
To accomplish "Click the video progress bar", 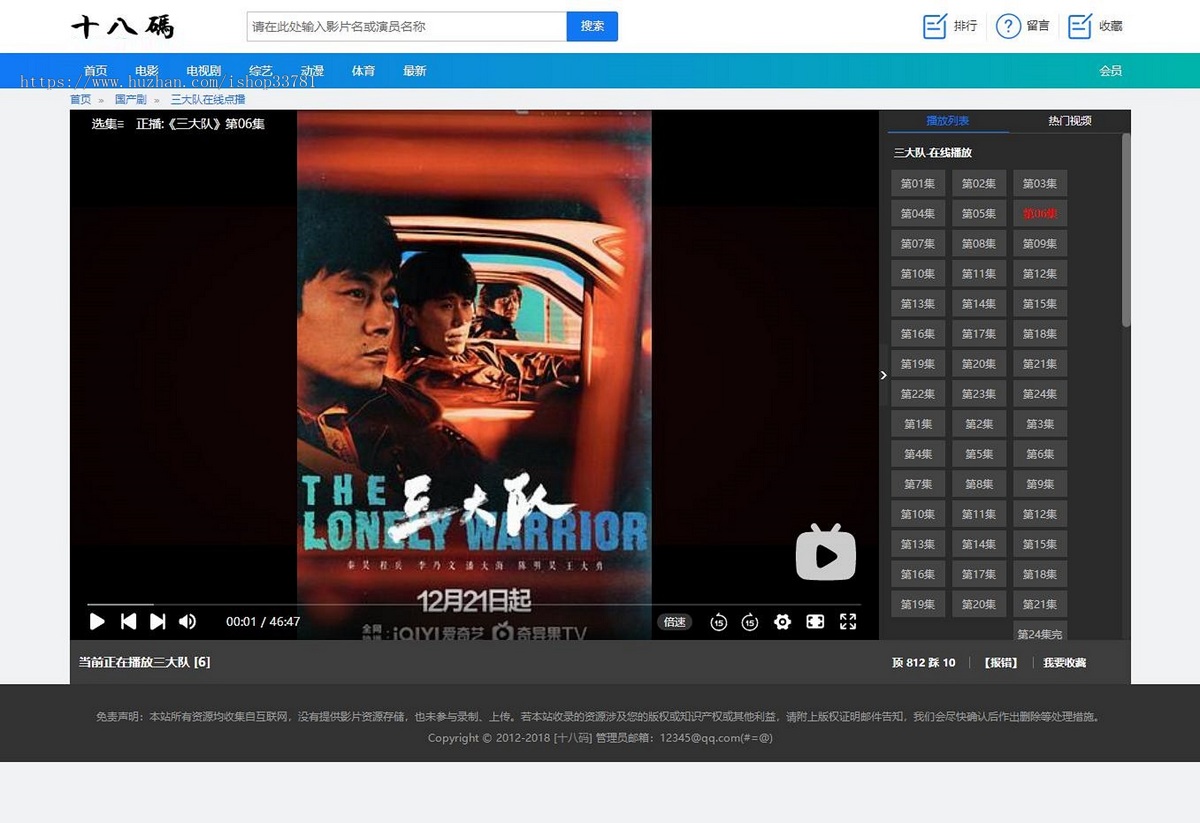I will click(x=473, y=604).
